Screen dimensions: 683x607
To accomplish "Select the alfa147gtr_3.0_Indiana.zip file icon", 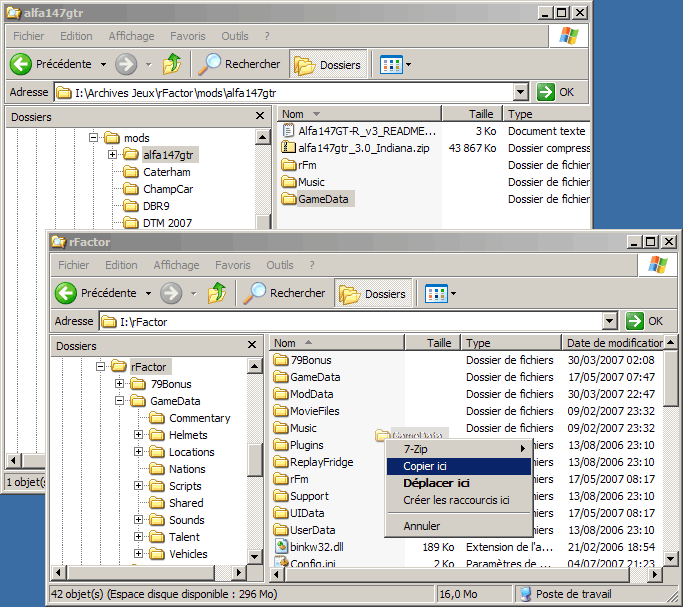I will pos(288,148).
